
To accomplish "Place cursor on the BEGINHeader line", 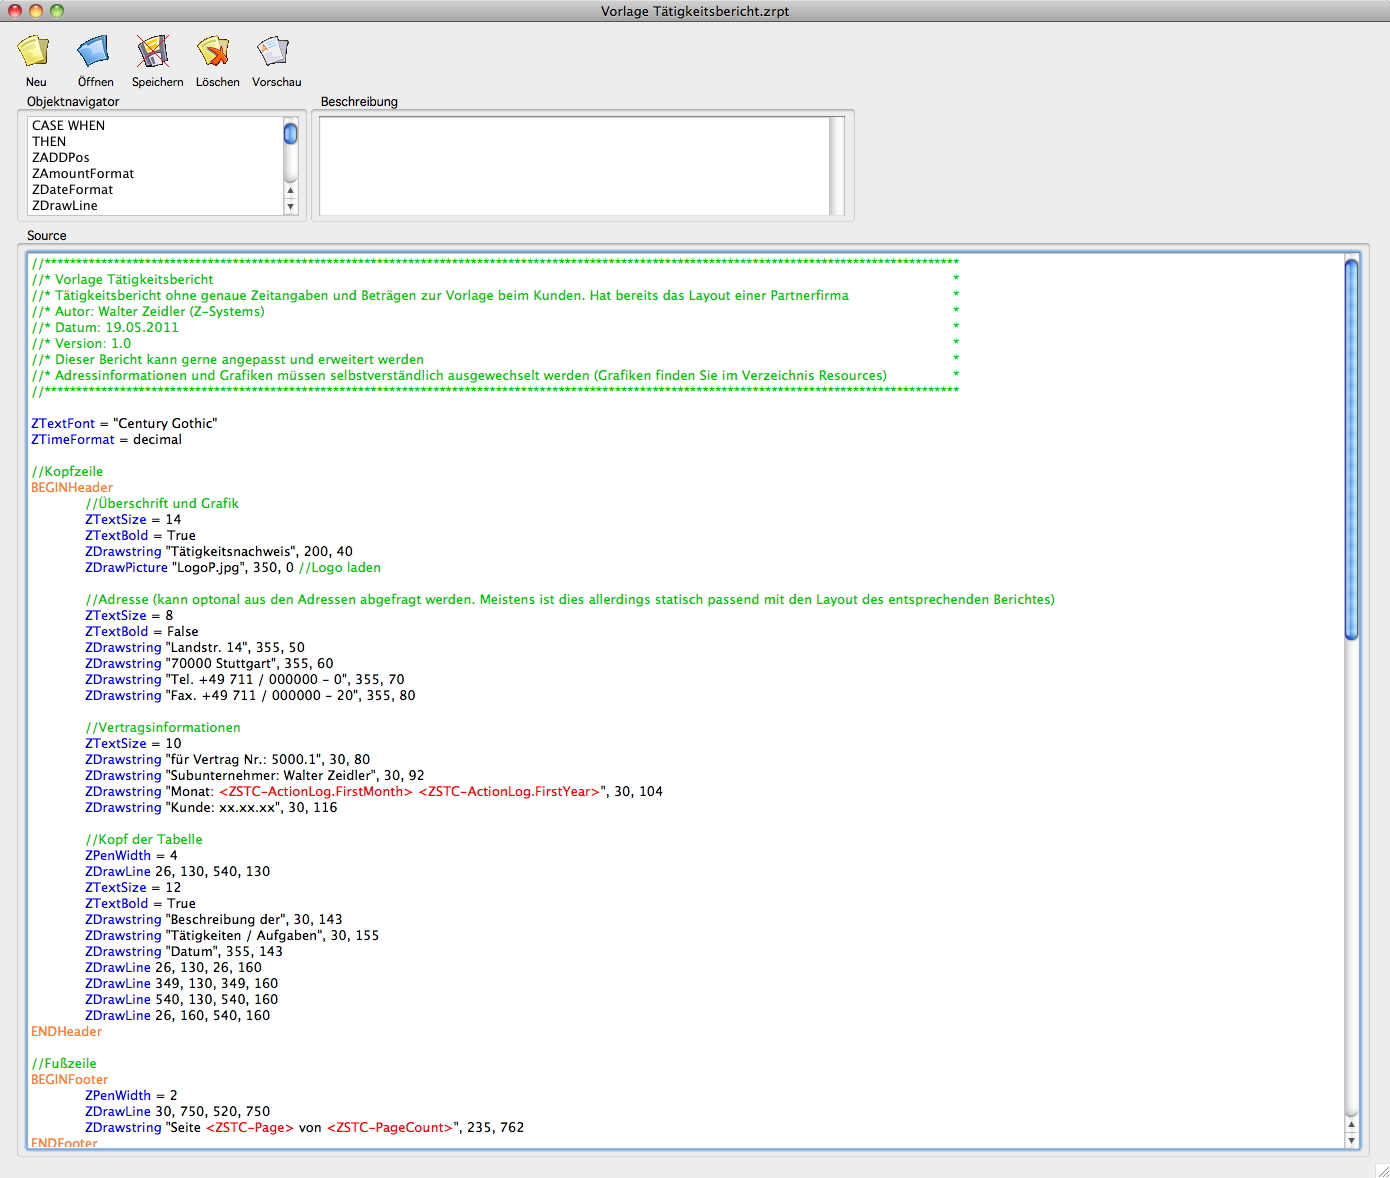I will tap(72, 488).
